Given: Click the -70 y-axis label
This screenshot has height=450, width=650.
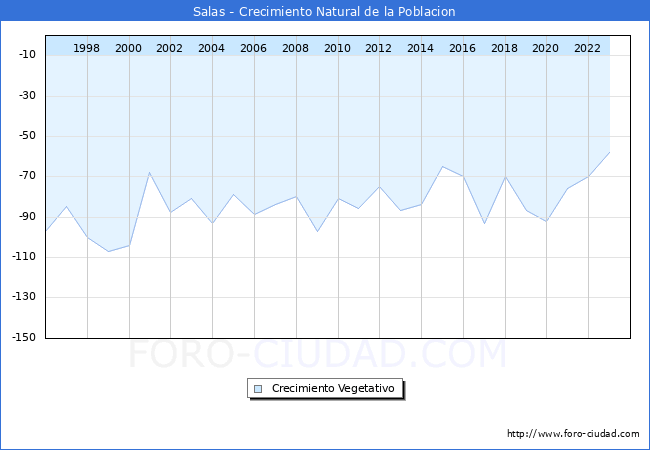Looking at the screenshot, I should pyautogui.click(x=27, y=176).
